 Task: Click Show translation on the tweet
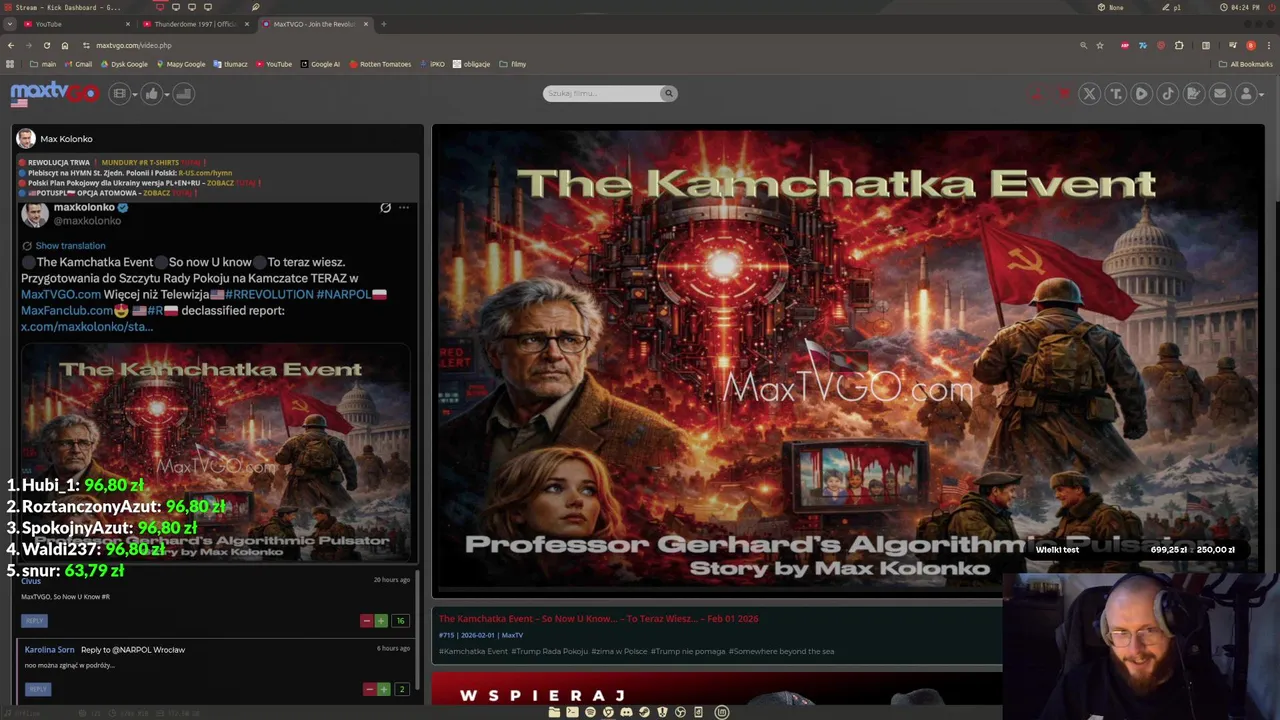pyautogui.click(x=70, y=246)
